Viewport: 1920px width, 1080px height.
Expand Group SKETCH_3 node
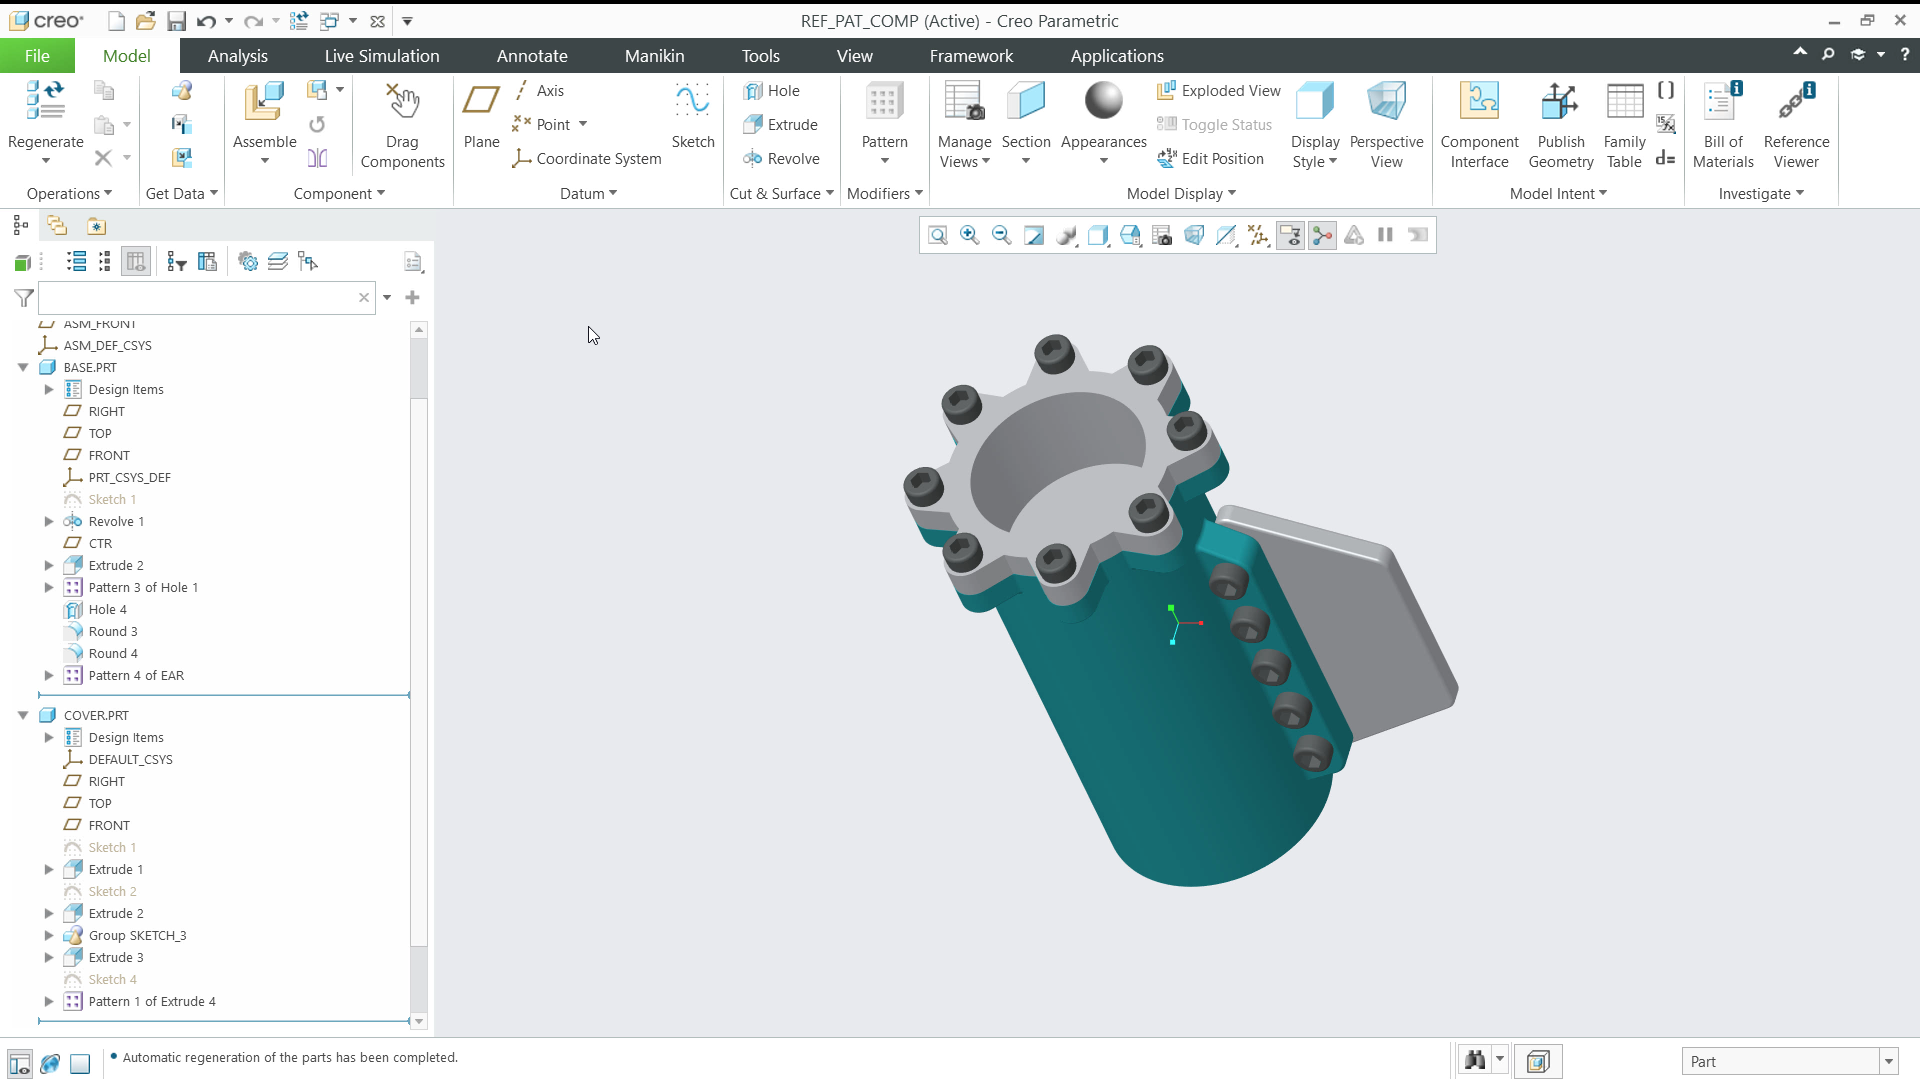point(49,936)
